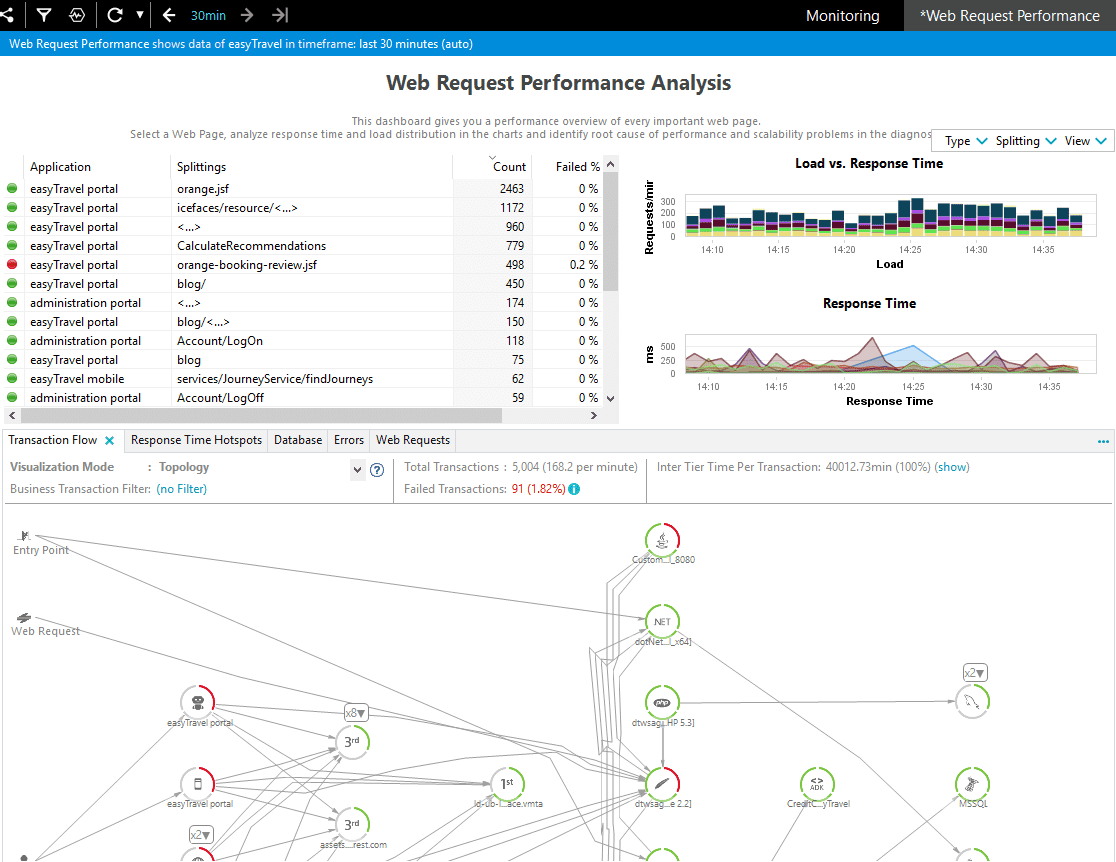Select the Apache feather dtwsag 2.2 node

(663, 784)
